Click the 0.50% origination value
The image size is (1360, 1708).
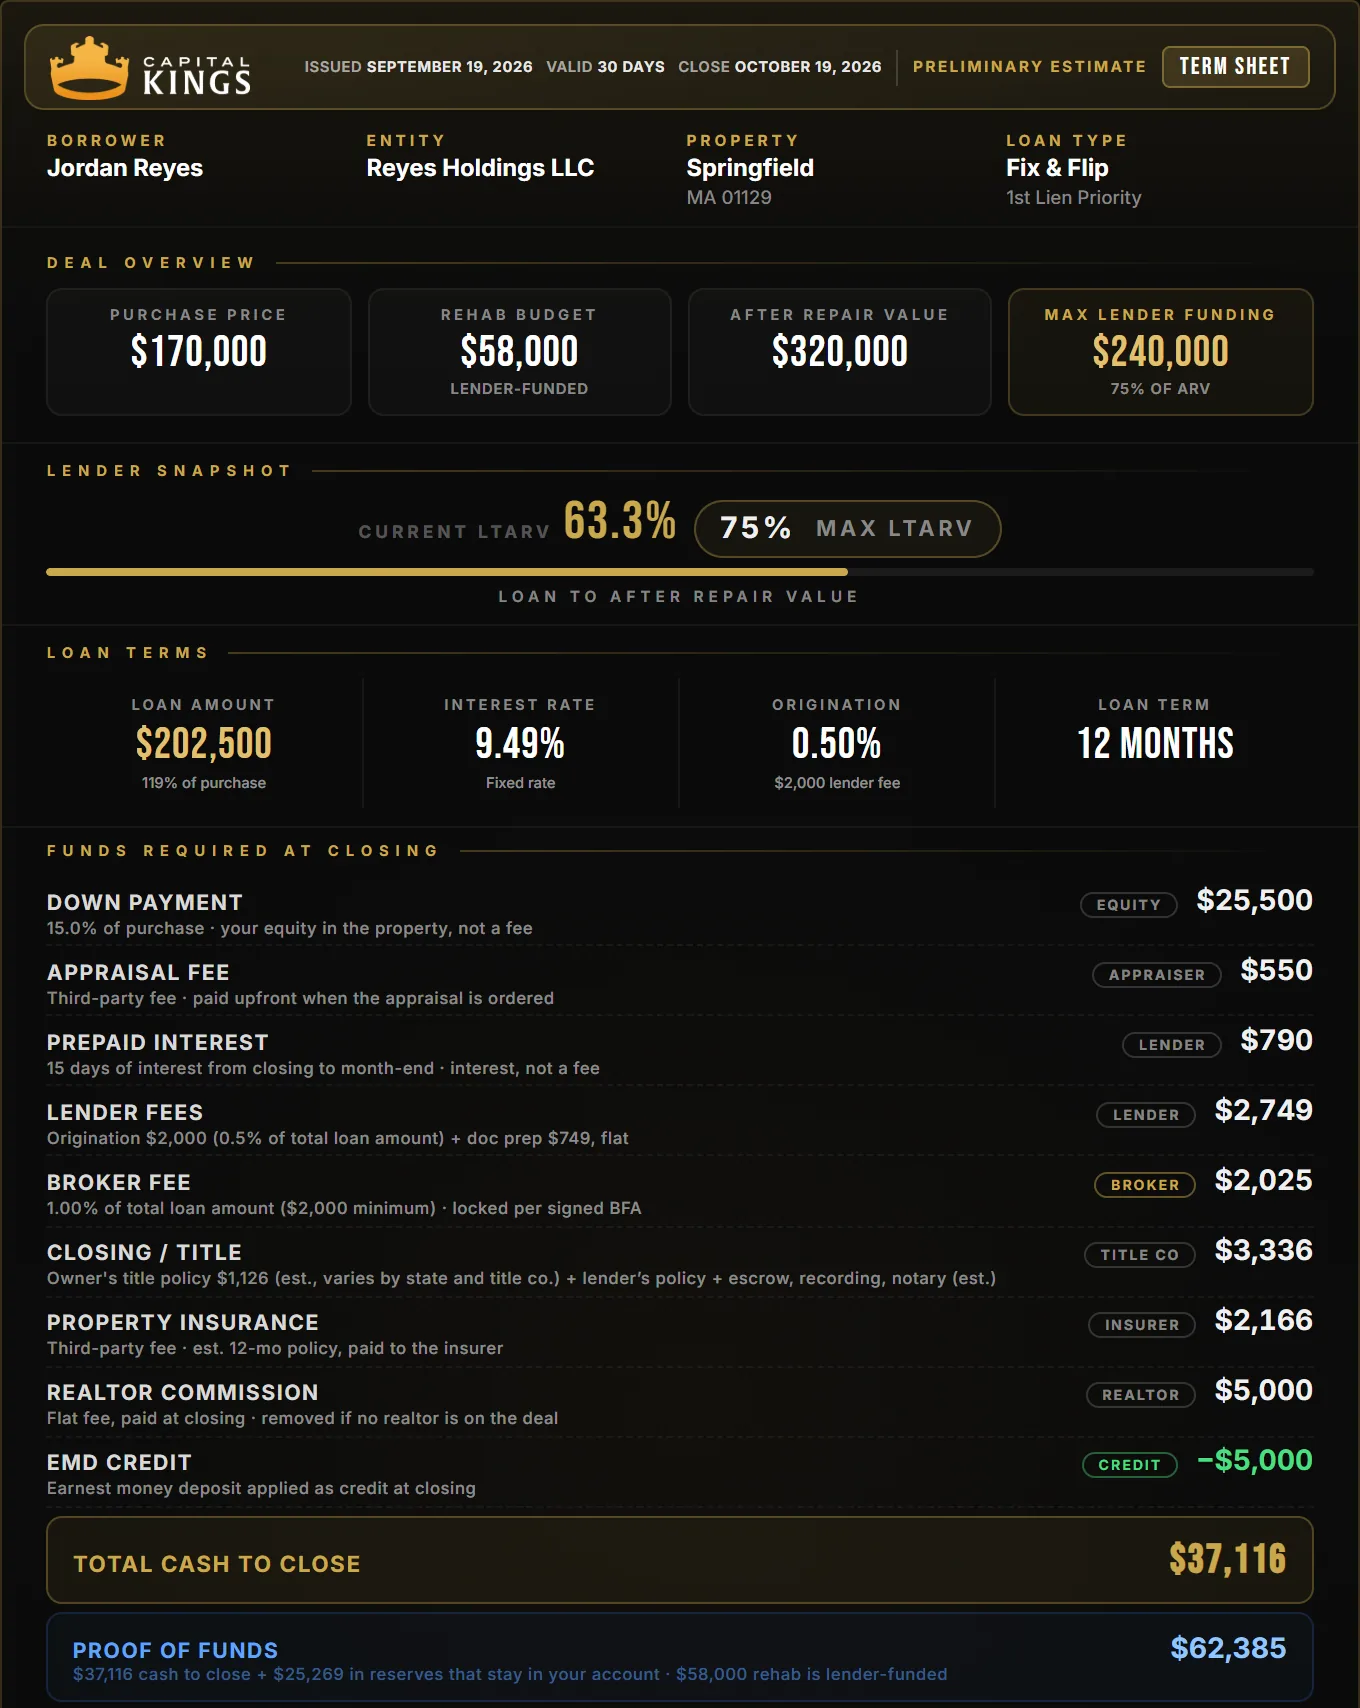pos(836,743)
